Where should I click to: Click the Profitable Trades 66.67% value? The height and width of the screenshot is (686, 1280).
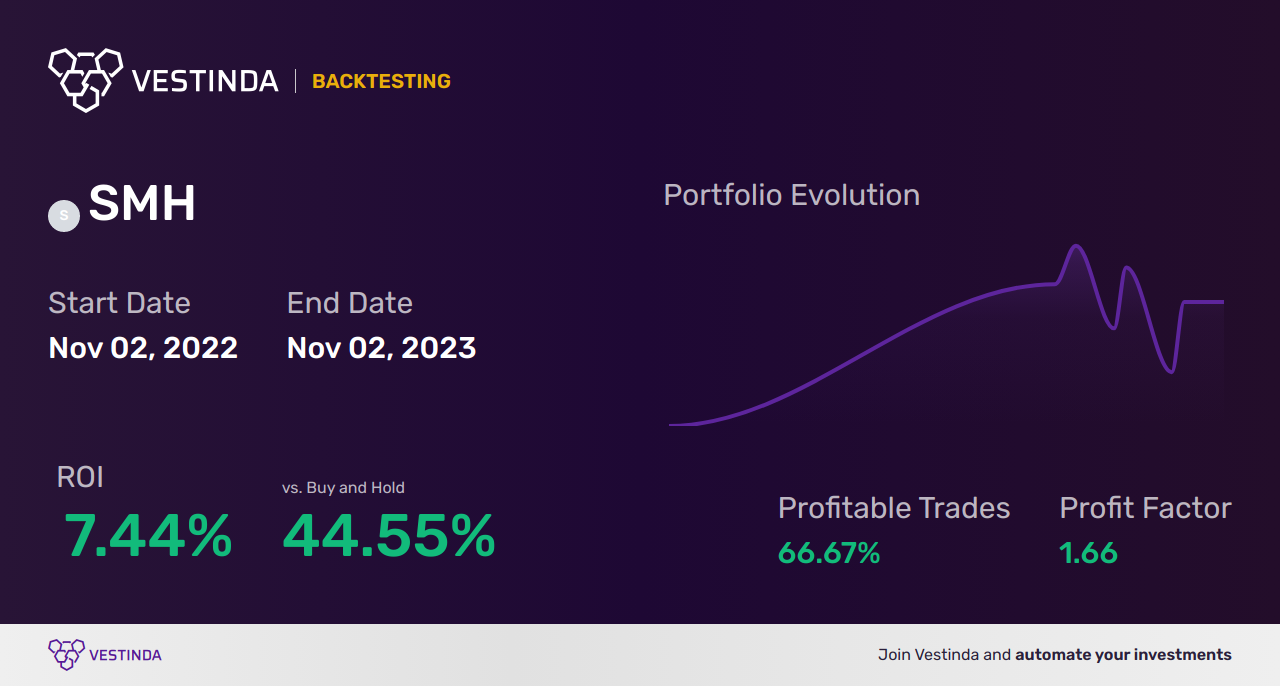pyautogui.click(x=829, y=553)
